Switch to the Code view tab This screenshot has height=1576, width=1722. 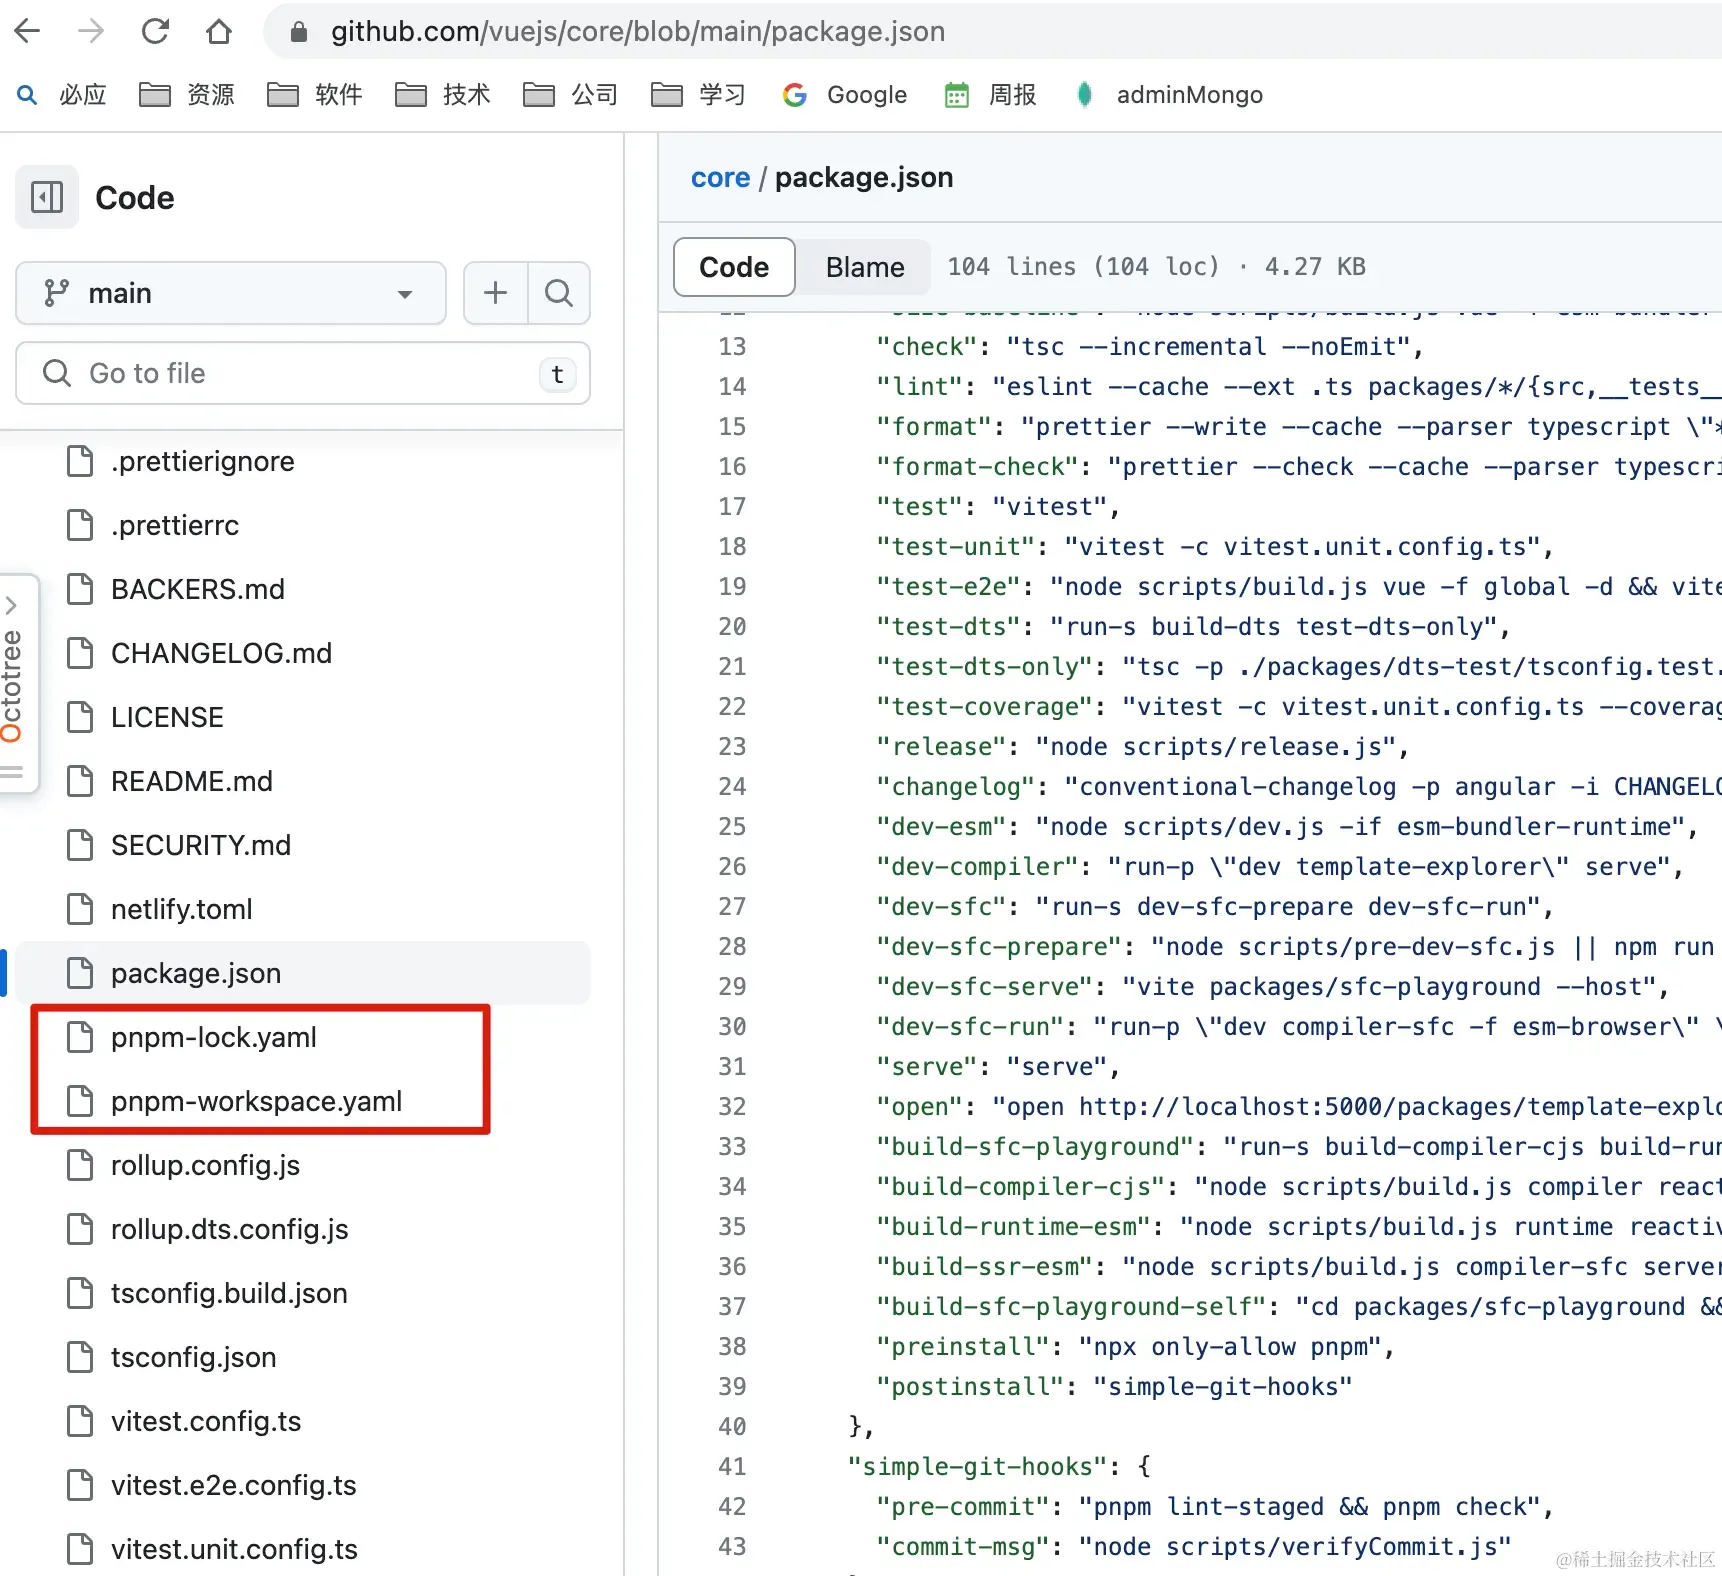[x=734, y=267]
